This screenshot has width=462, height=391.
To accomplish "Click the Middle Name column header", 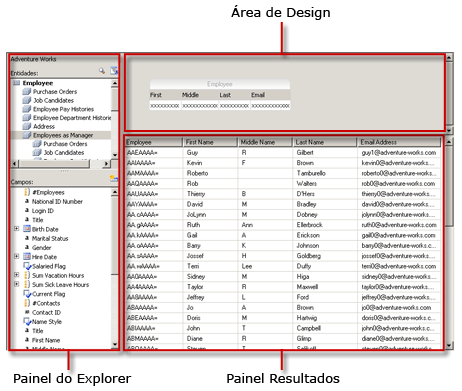I will (265, 142).
